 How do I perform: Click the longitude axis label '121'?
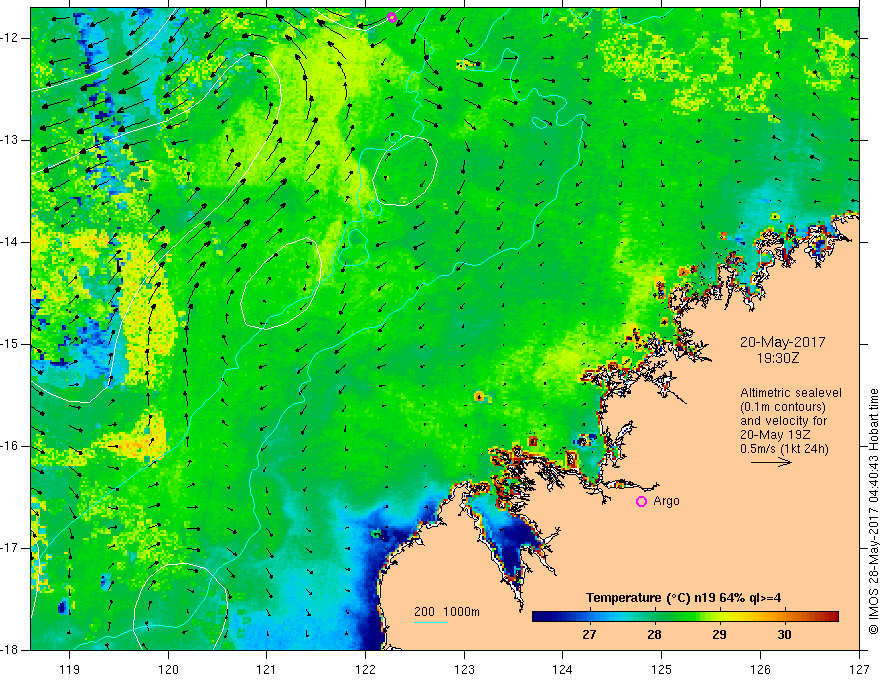point(267,669)
